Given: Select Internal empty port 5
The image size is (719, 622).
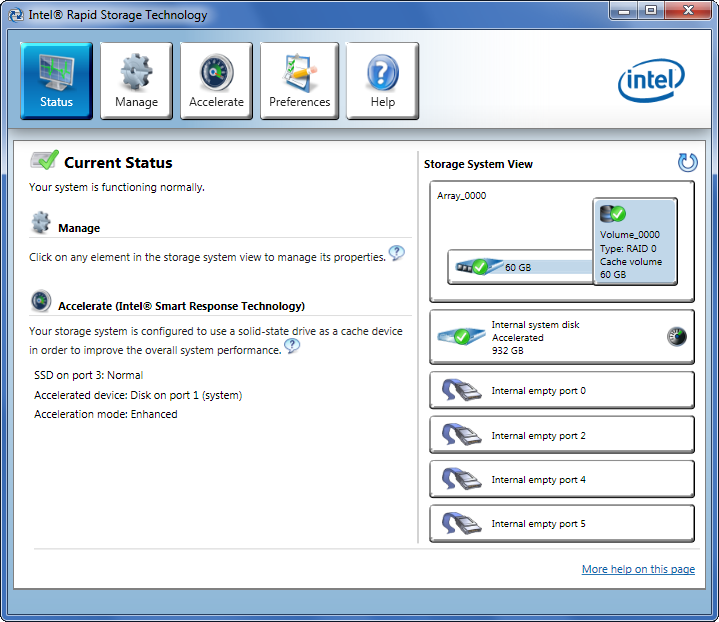Looking at the screenshot, I should (x=562, y=524).
